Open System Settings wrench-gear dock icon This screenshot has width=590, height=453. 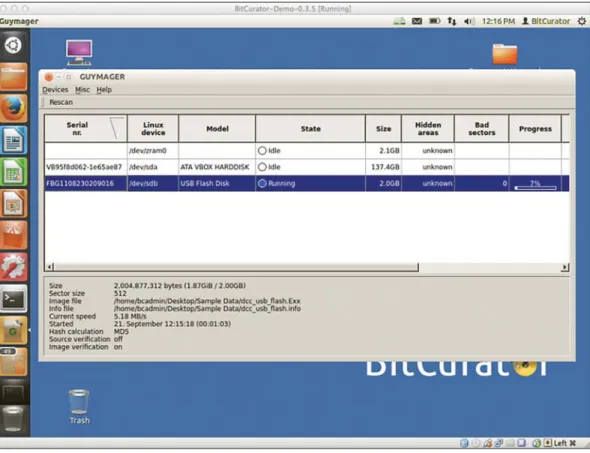tap(14, 267)
